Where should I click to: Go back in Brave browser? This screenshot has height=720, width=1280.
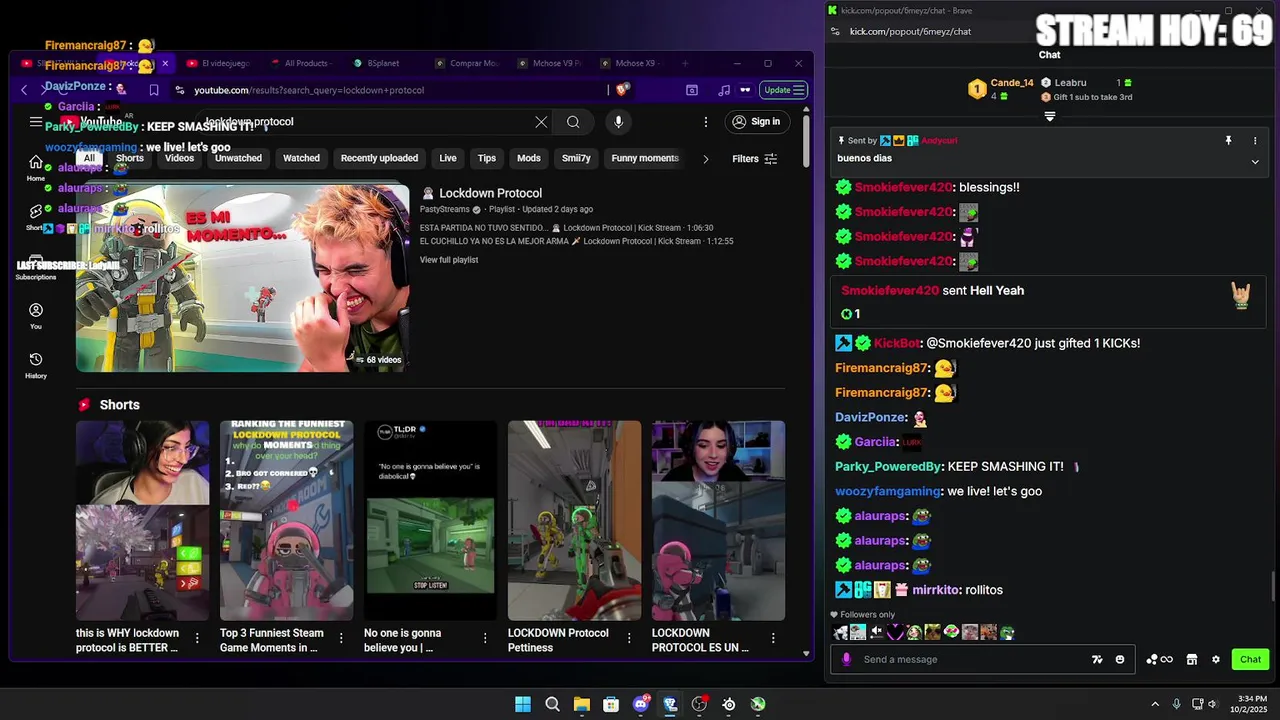[24, 90]
